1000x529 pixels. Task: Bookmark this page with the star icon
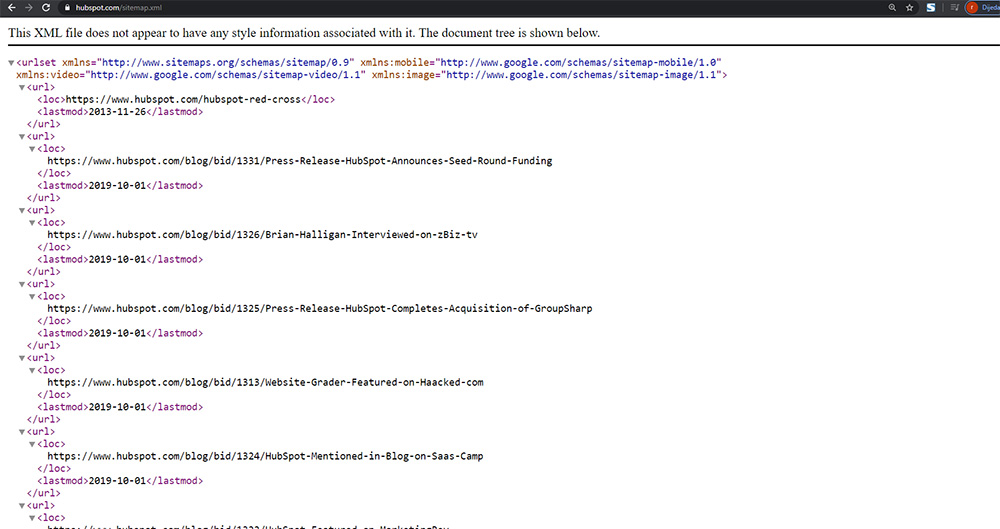[909, 8]
